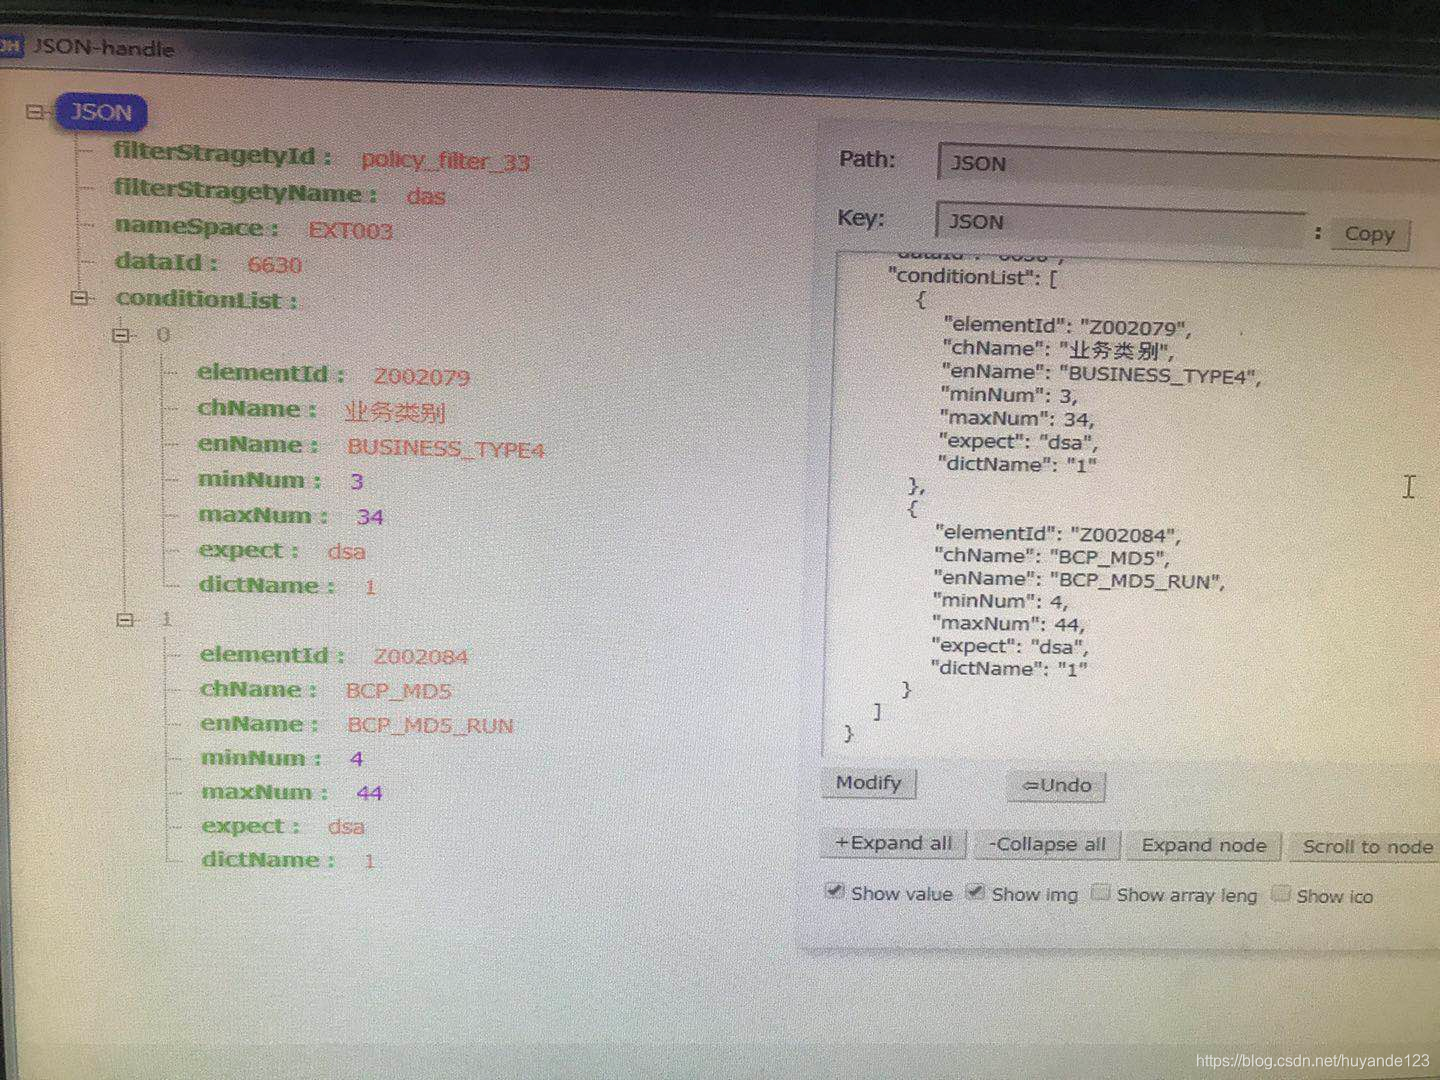Click the Key input field
Viewport: 1440px width, 1080px height.
click(1120, 222)
